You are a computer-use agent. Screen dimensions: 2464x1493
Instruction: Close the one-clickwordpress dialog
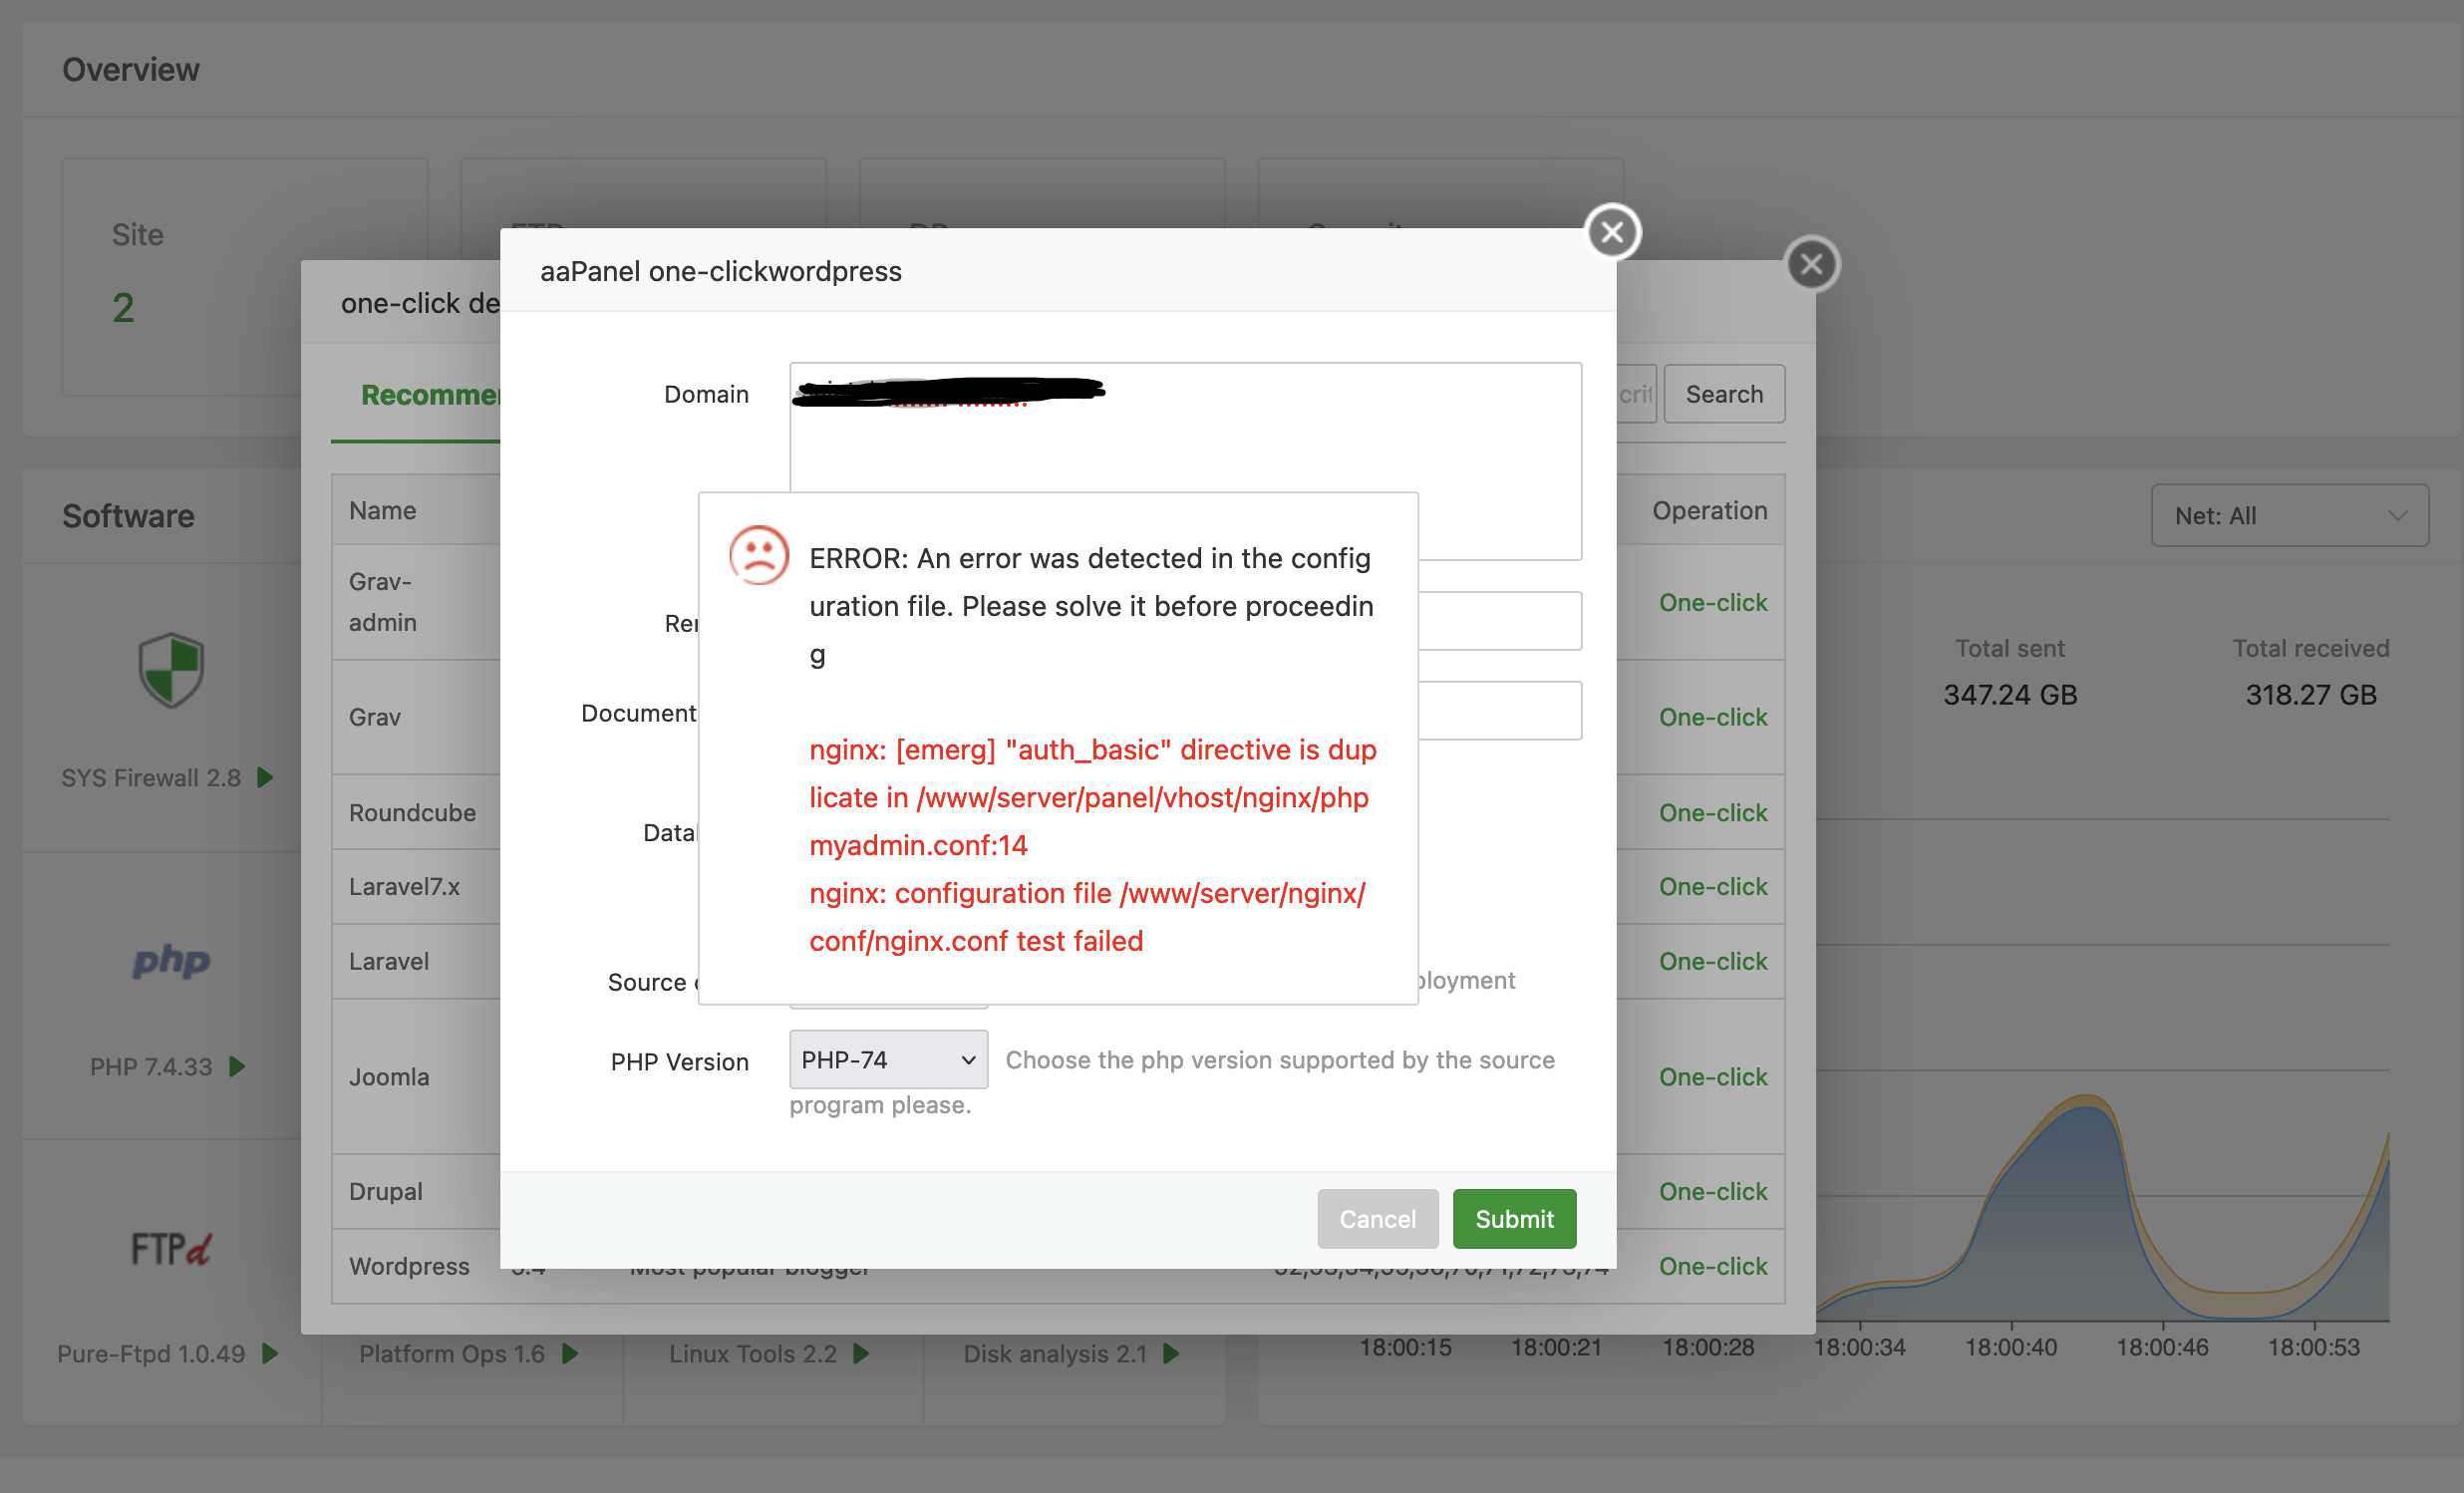click(1611, 231)
